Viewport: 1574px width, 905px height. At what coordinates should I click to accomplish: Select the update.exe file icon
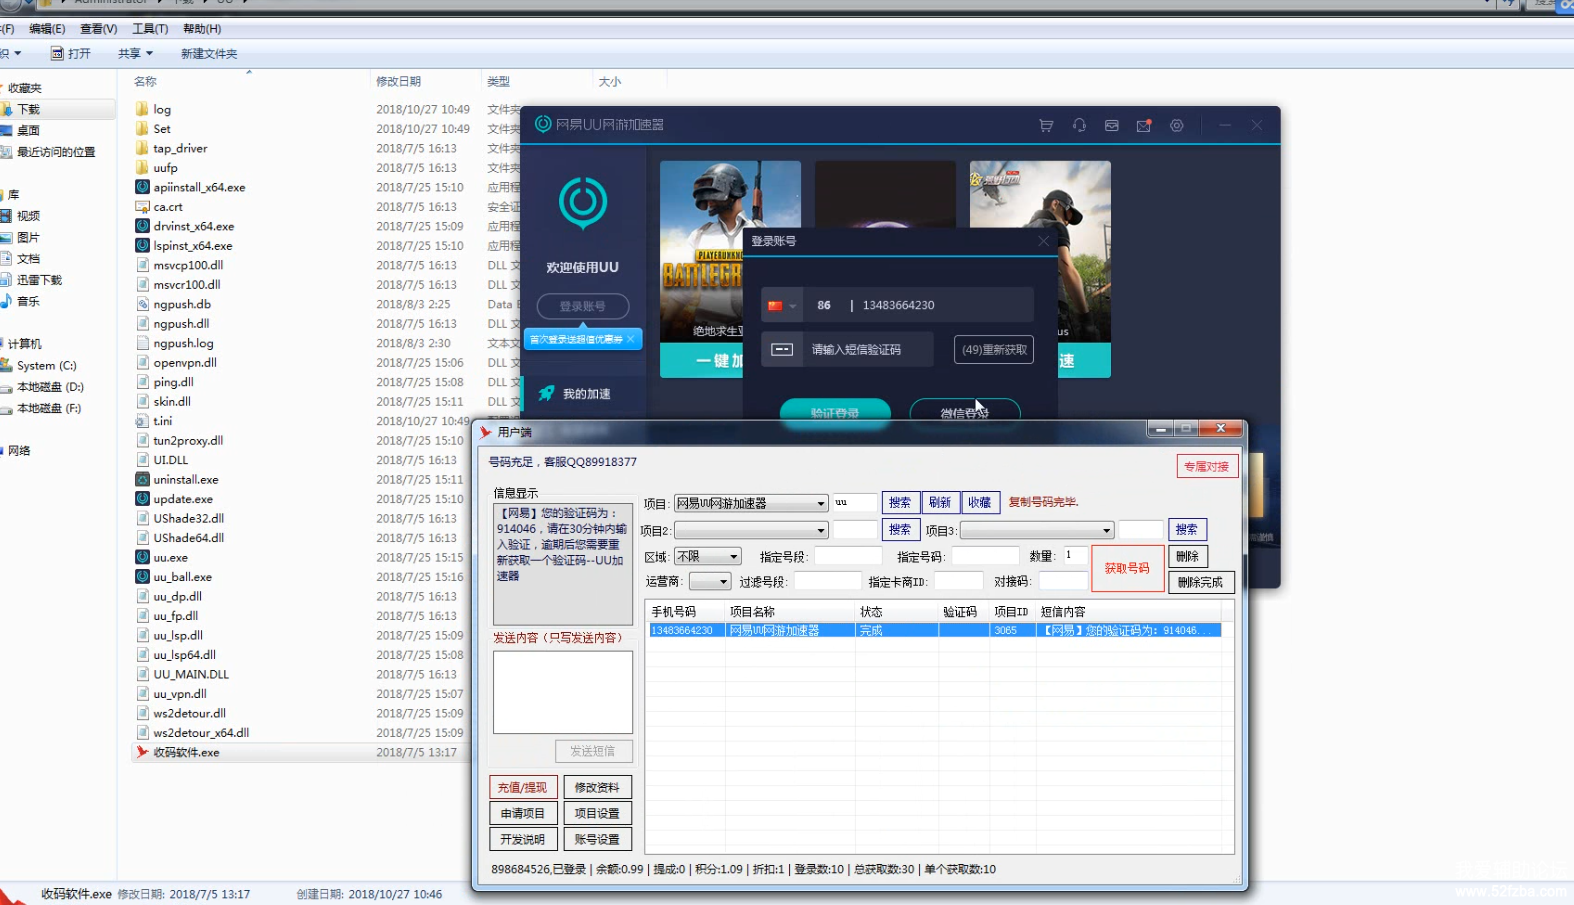pyautogui.click(x=143, y=499)
